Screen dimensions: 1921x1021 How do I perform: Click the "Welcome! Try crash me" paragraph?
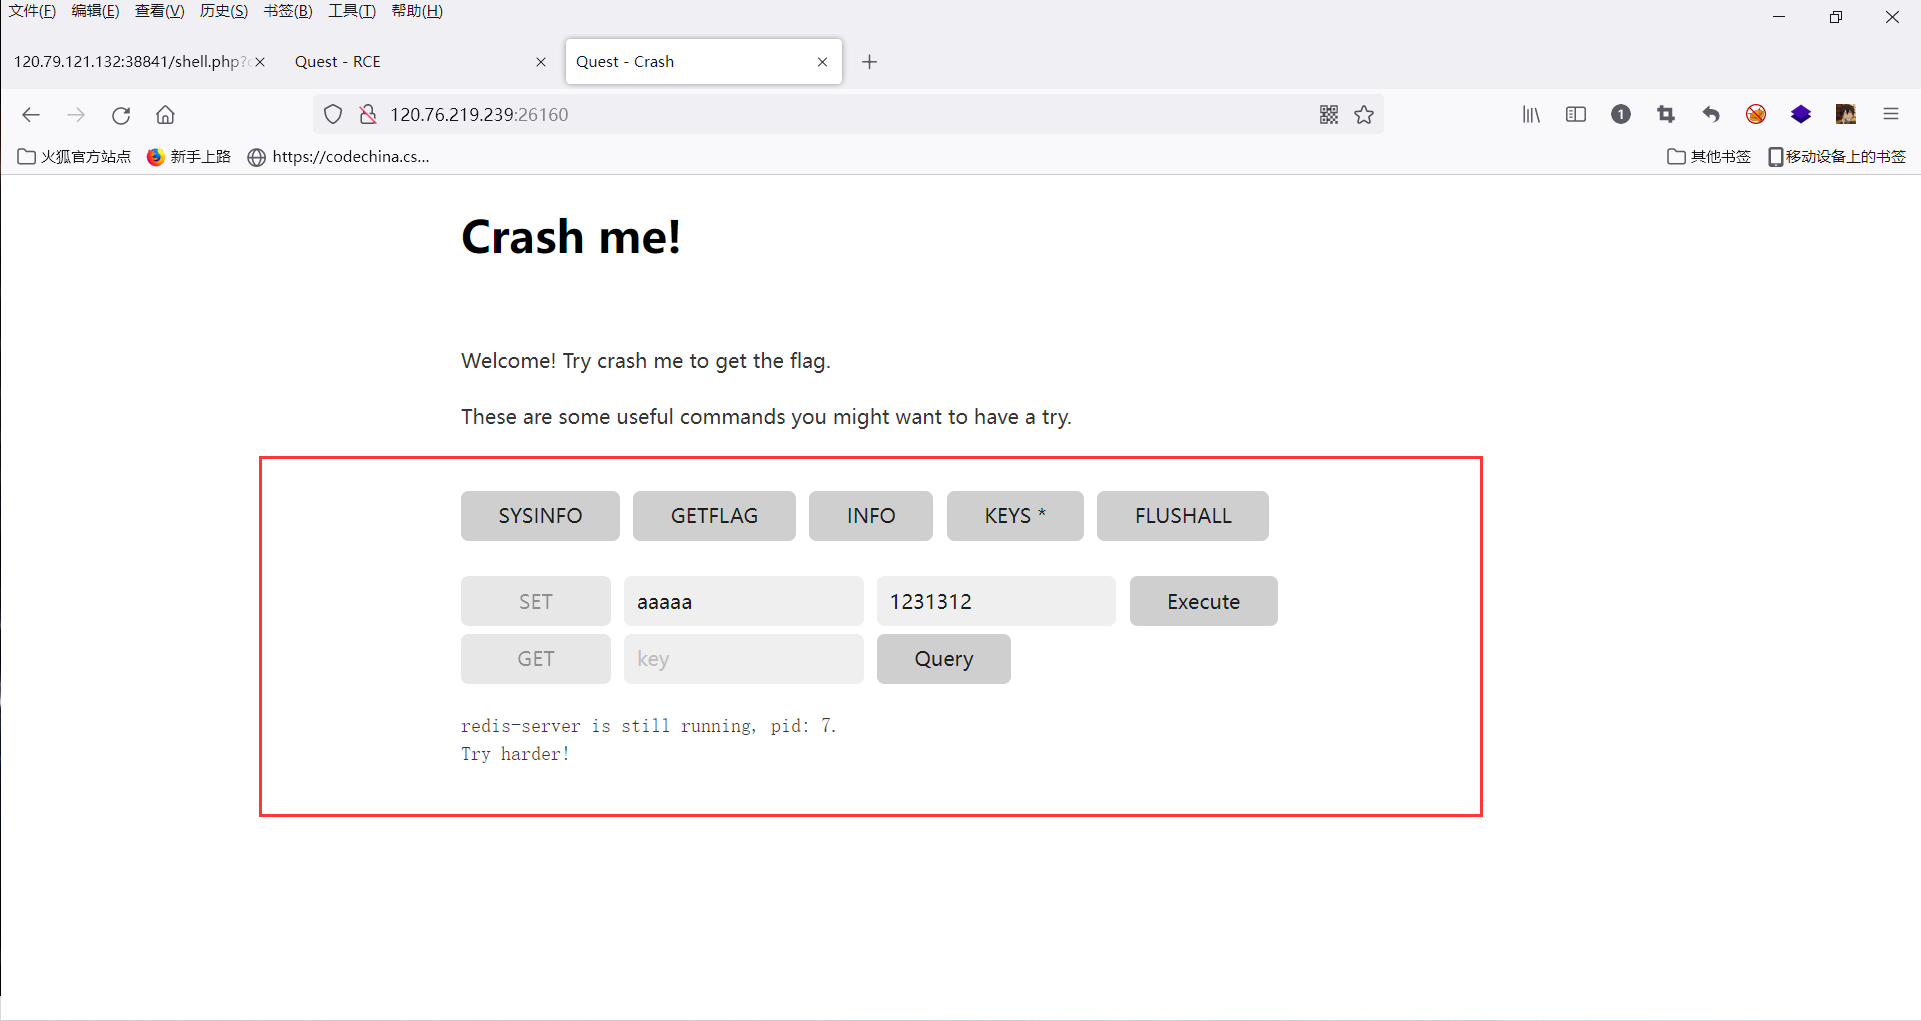(646, 361)
